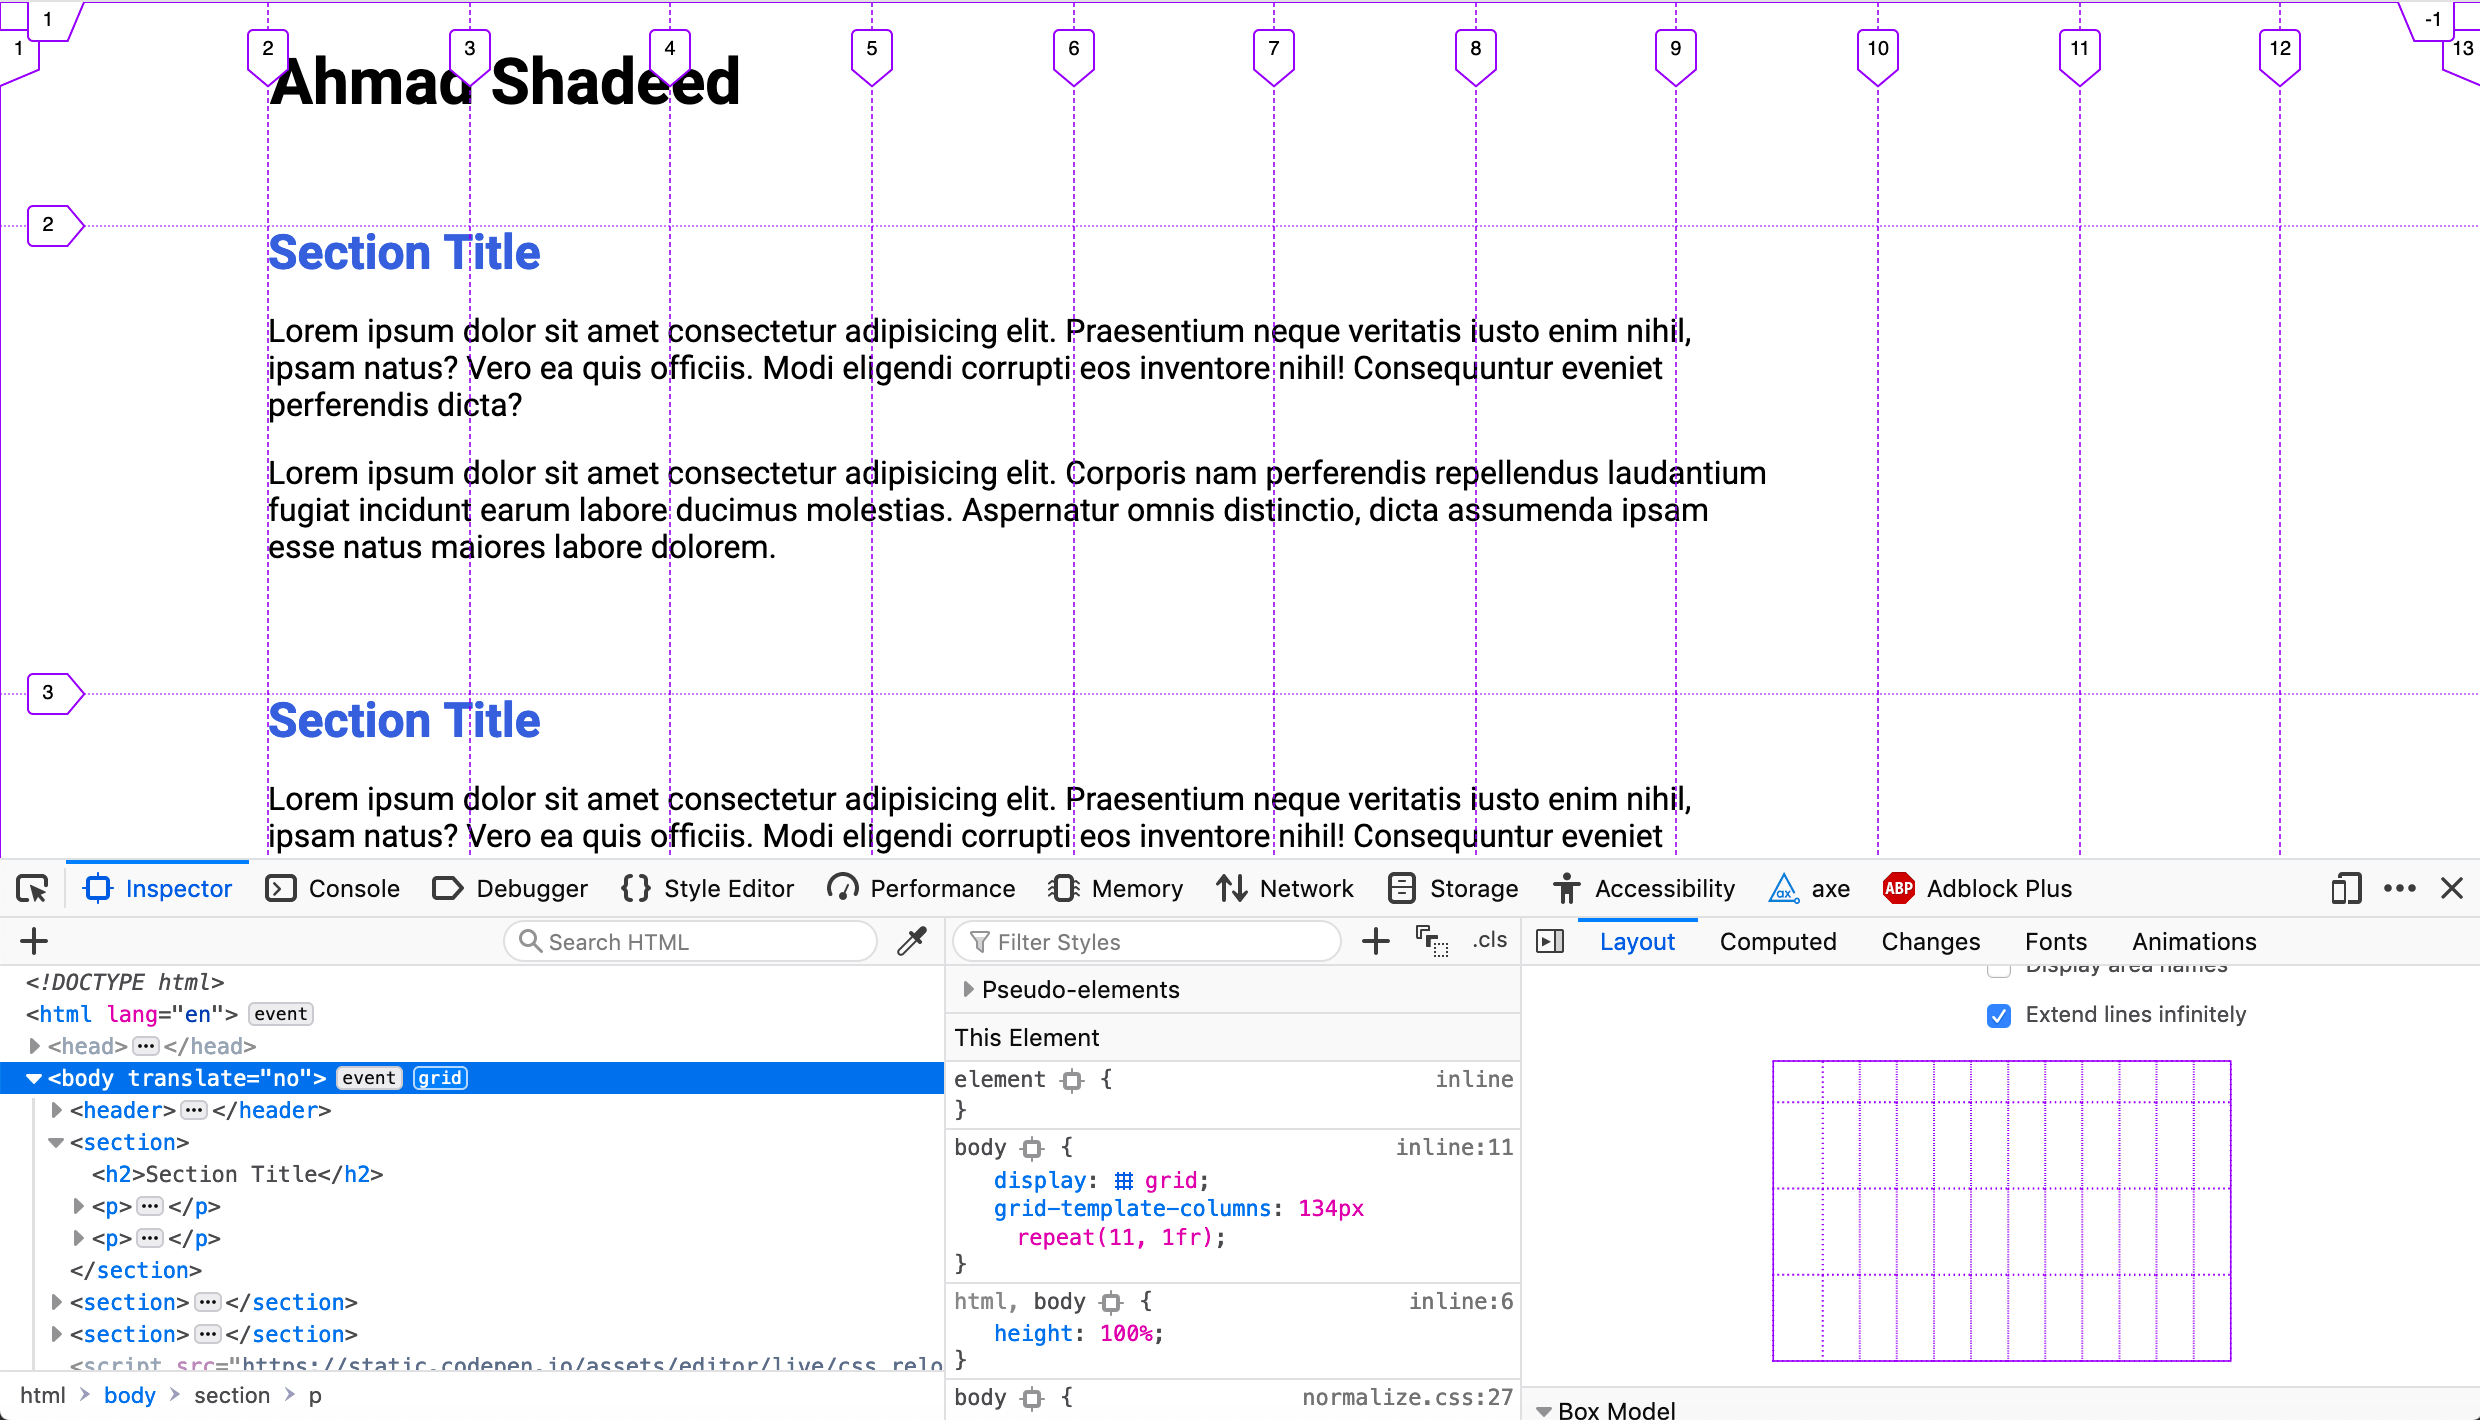Toggle pseudo-class panel icon
The image size is (2480, 1420).
click(1432, 941)
